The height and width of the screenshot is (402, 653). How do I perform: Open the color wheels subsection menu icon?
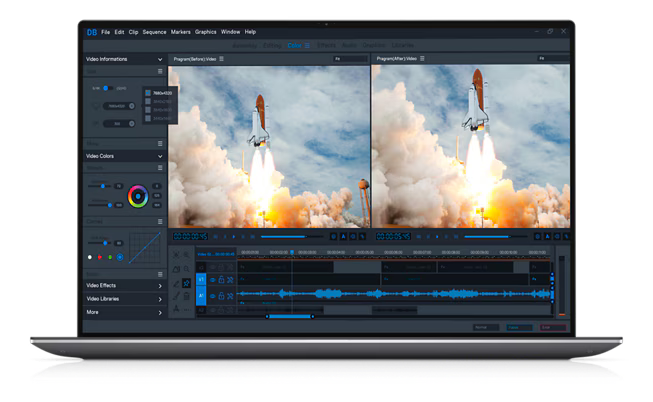point(160,167)
